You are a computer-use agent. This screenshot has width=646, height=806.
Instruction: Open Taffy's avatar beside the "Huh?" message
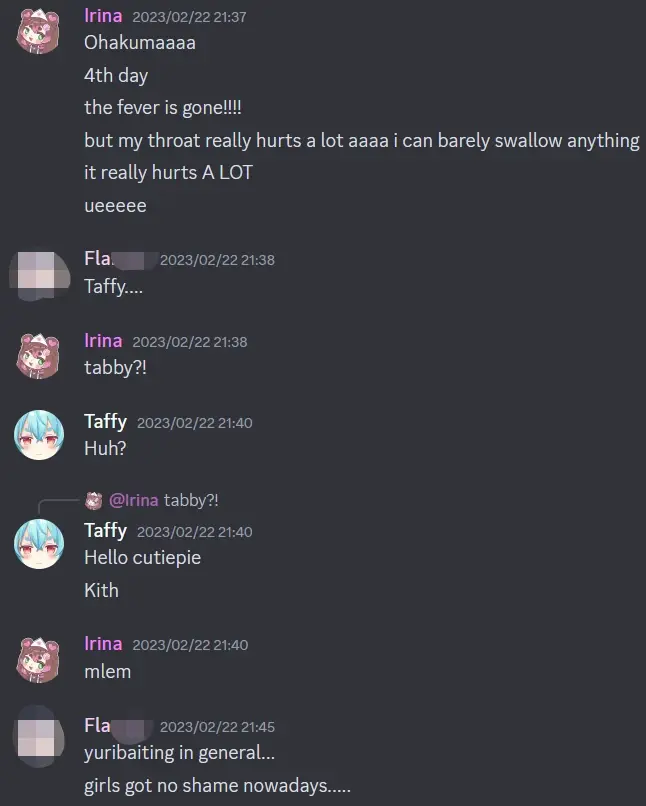tap(39, 435)
